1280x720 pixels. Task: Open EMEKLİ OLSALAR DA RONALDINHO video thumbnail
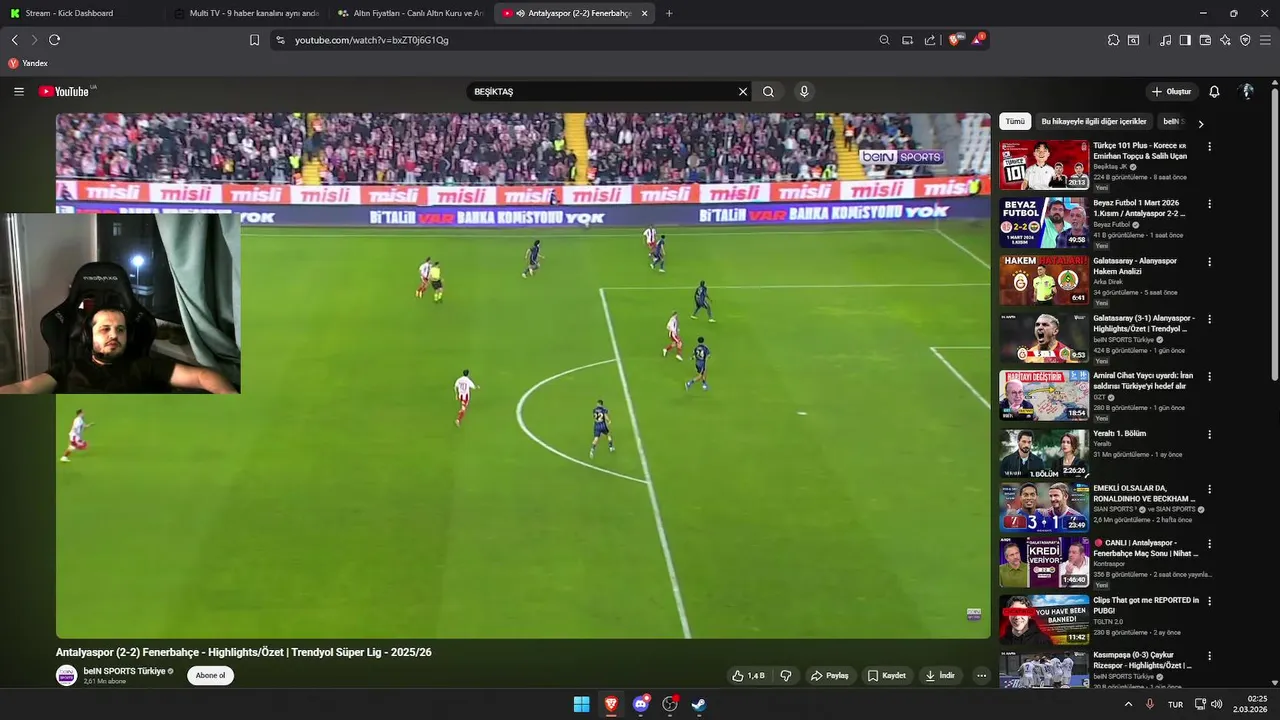pos(1044,507)
